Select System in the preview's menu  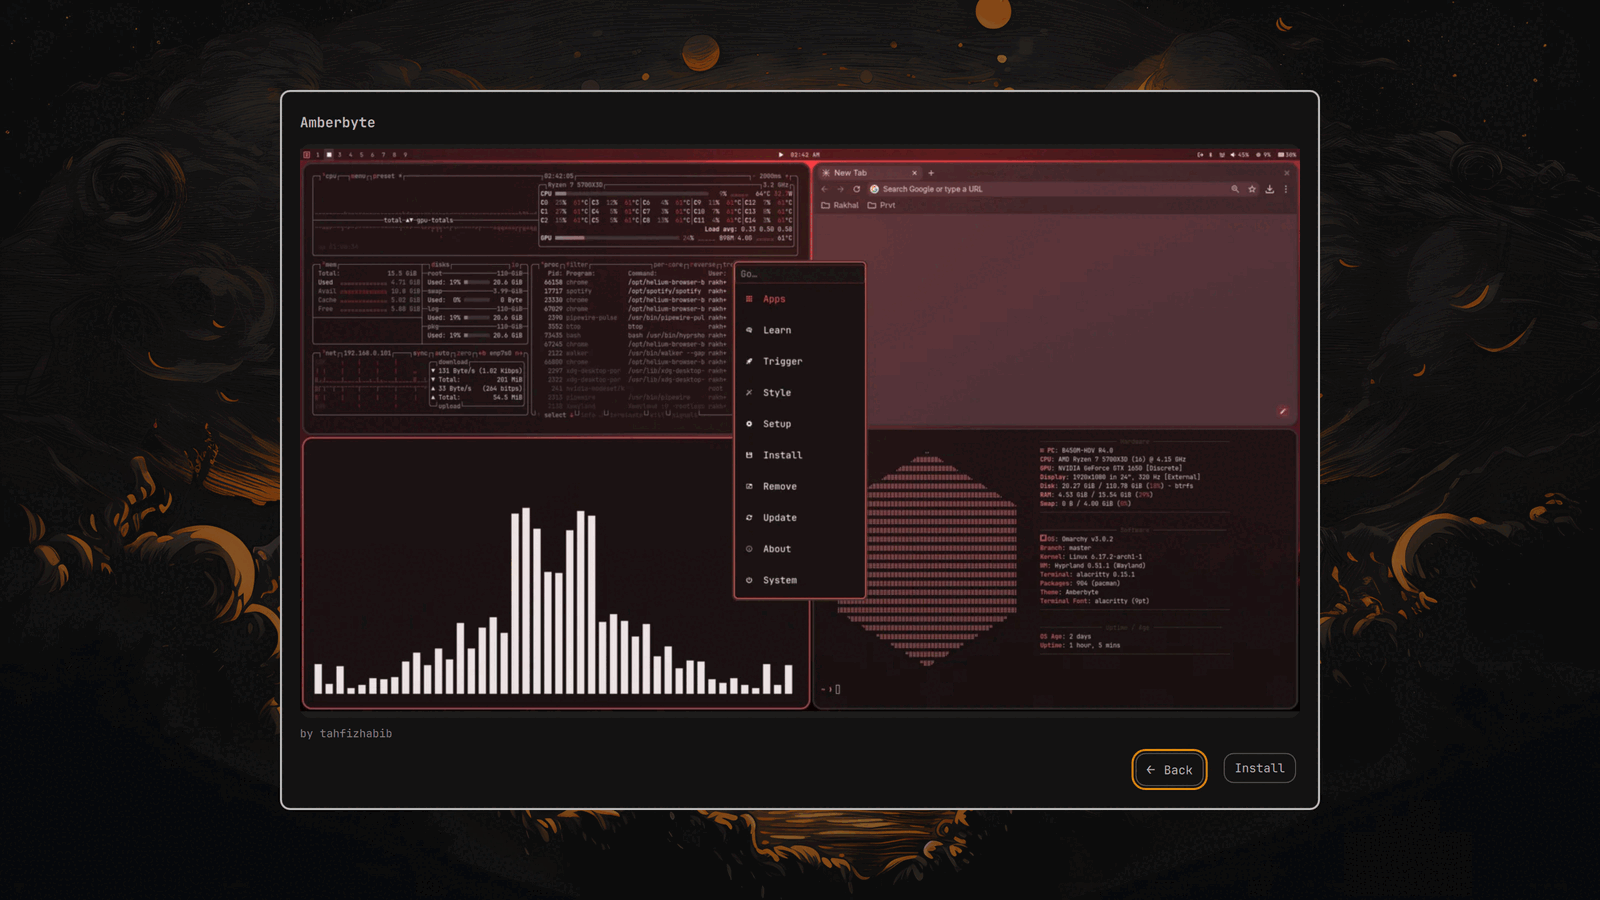[799, 580]
